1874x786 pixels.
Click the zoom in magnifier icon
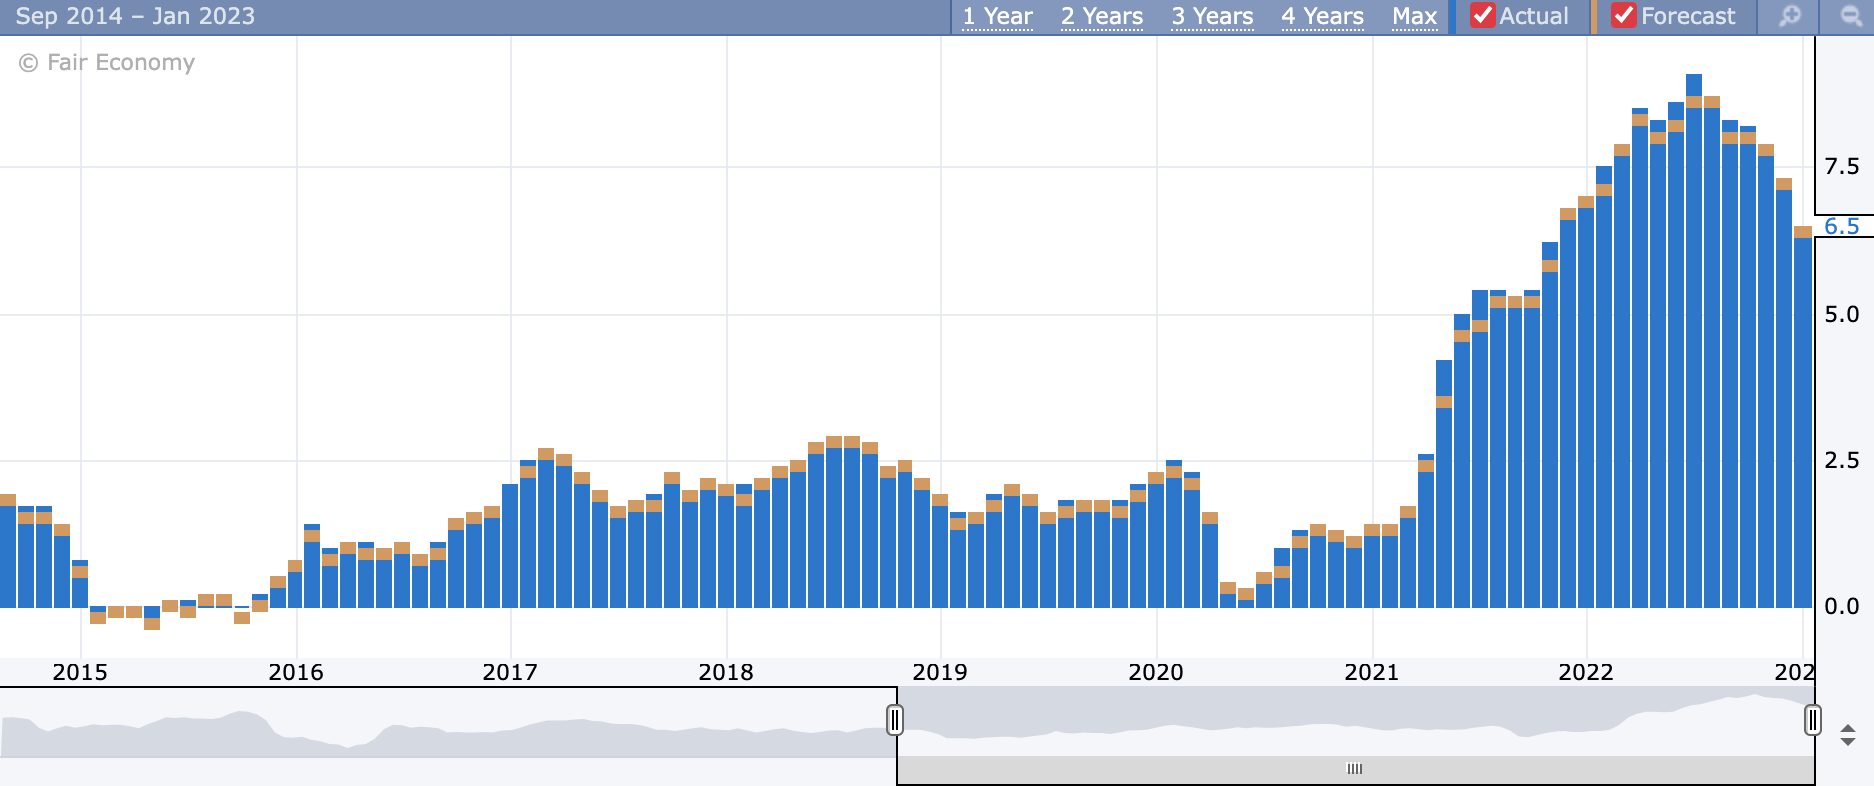click(x=1790, y=17)
